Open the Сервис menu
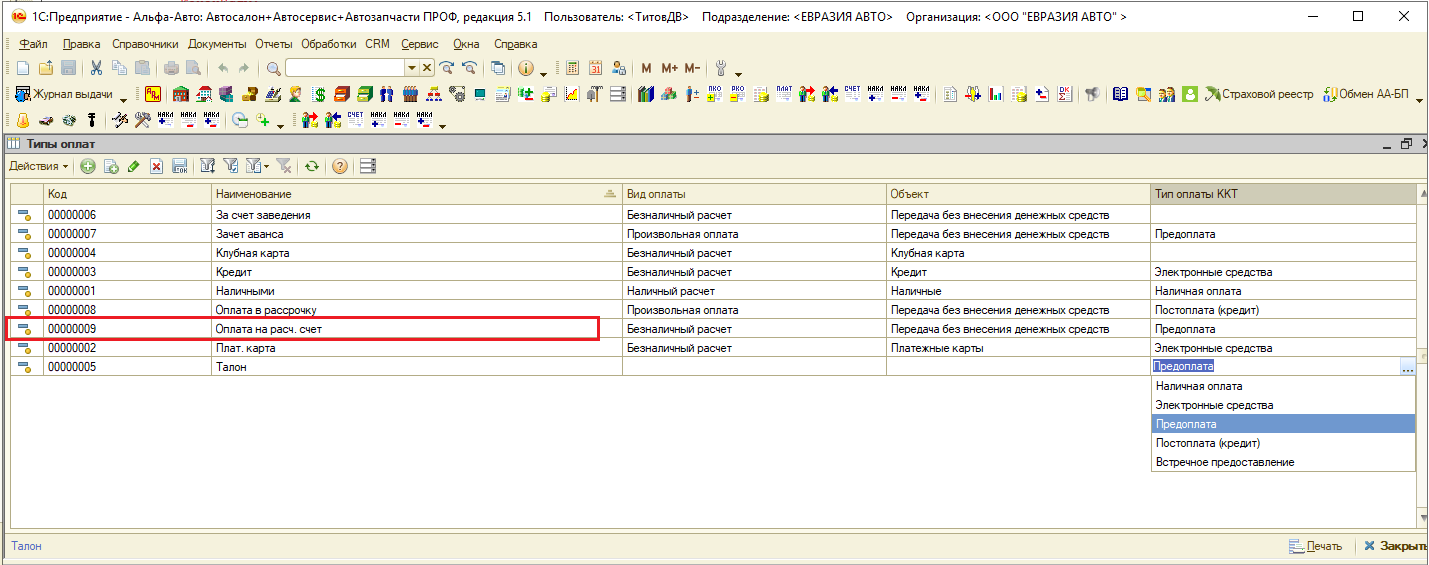 pos(420,44)
